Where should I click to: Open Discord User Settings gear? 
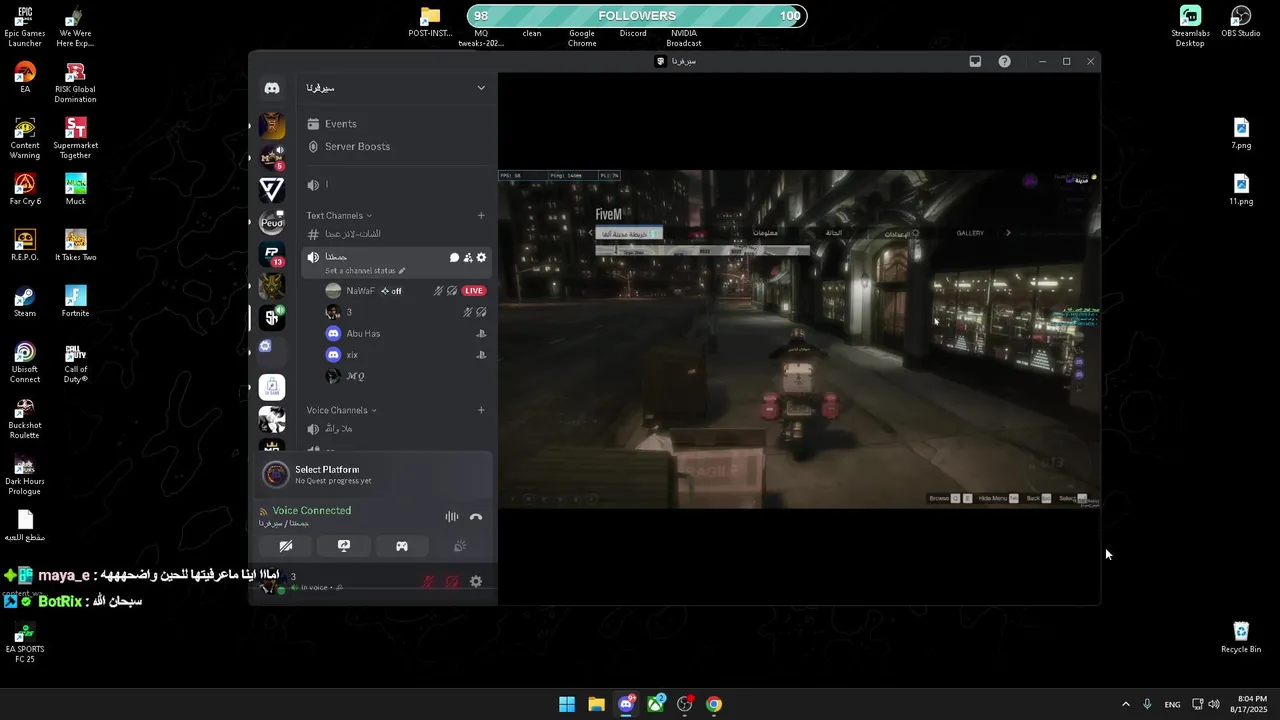[476, 582]
